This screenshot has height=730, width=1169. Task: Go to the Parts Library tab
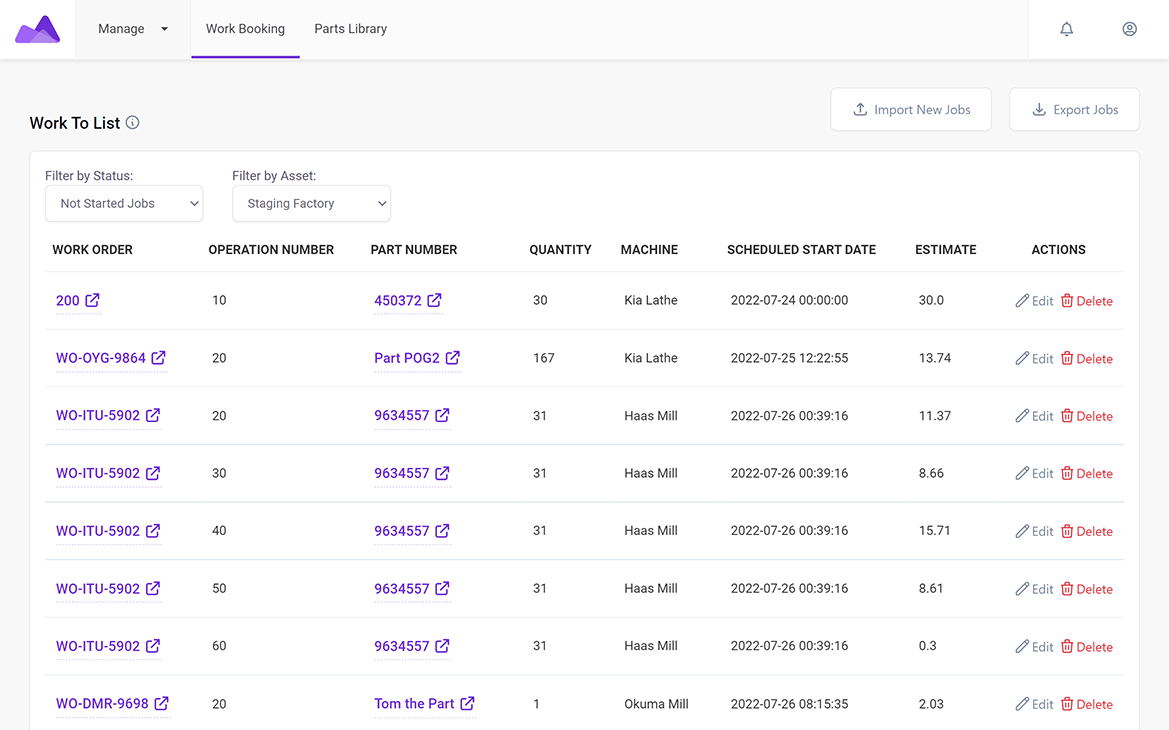coord(350,29)
